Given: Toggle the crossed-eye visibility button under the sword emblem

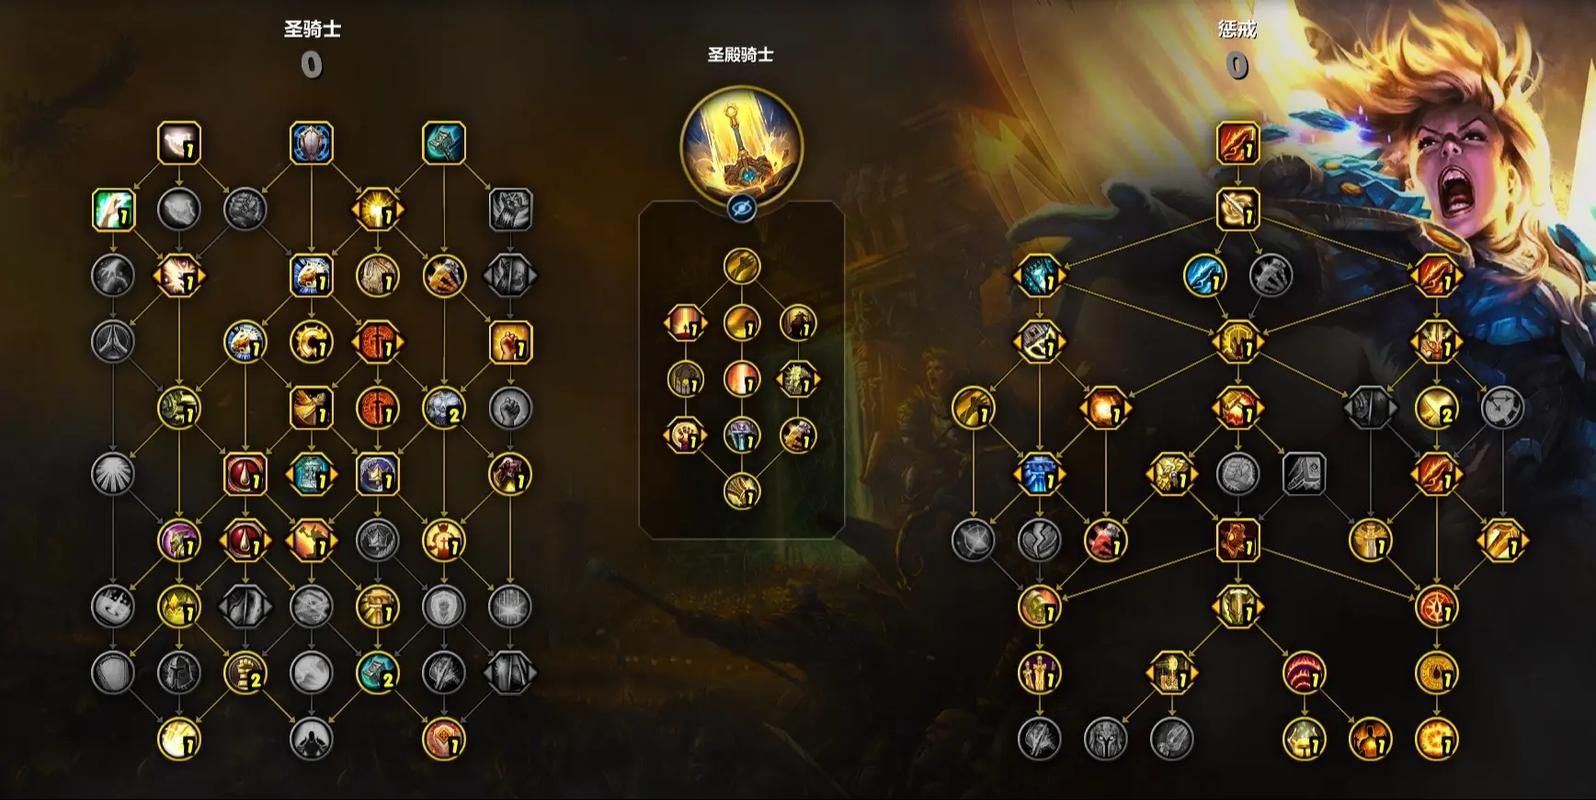Looking at the screenshot, I should click(741, 207).
